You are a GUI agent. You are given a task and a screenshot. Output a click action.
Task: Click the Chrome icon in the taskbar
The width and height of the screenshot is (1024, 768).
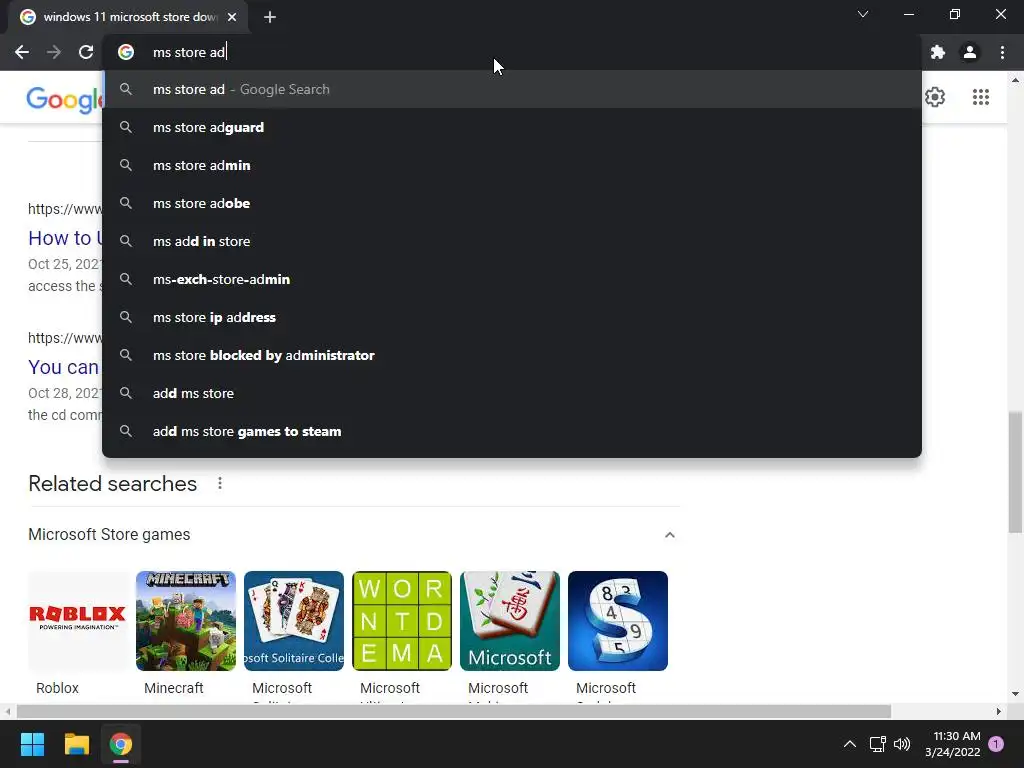[x=121, y=744]
